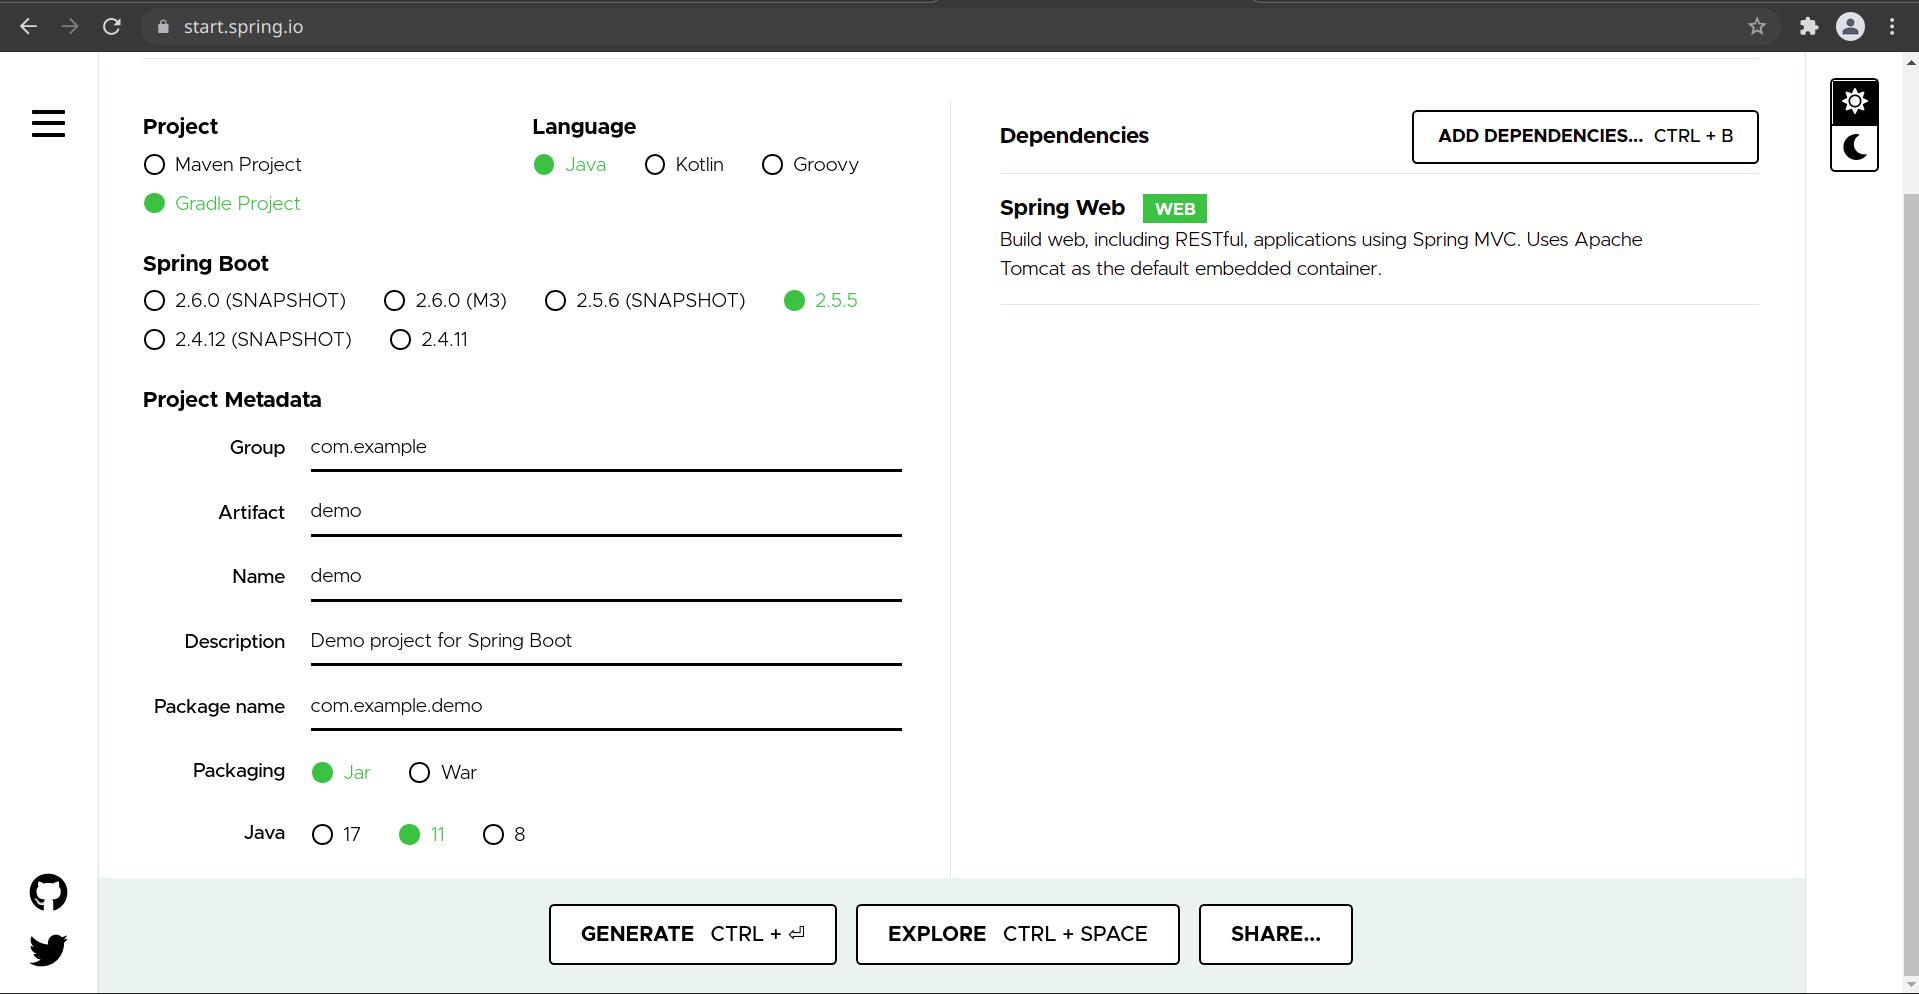The image size is (1919, 994).
Task: Edit the Artifact field showing demo
Action: click(x=604, y=511)
